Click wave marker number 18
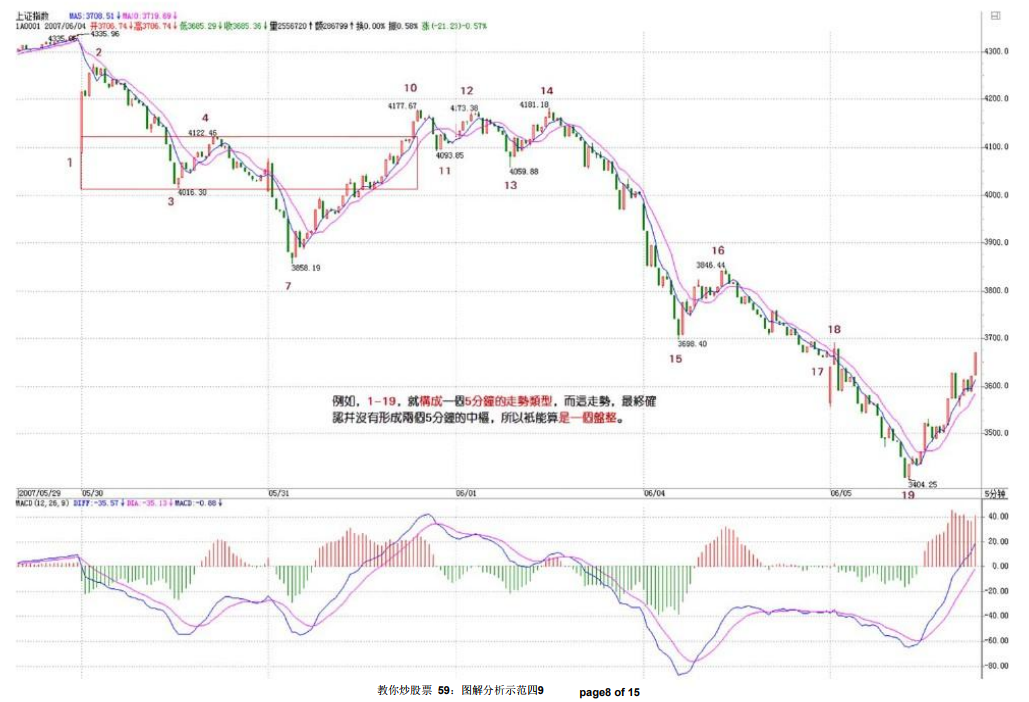Viewport: 1029px width, 702px height. tap(834, 329)
